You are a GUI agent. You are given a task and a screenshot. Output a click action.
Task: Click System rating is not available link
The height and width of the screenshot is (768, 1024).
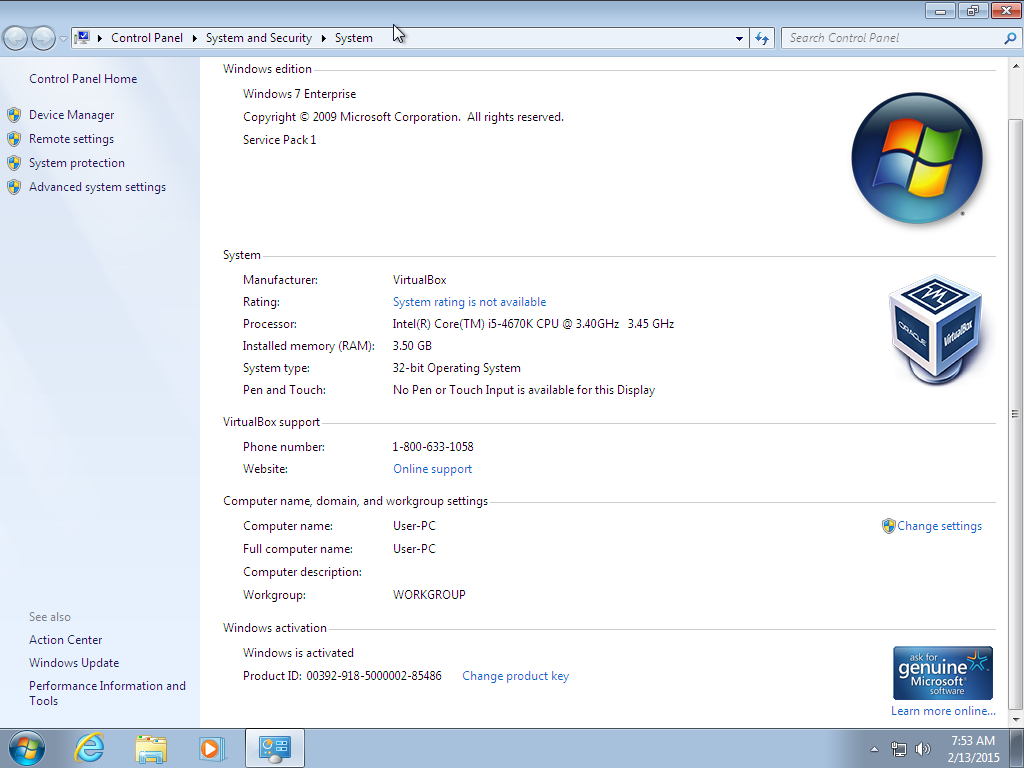coord(469,302)
